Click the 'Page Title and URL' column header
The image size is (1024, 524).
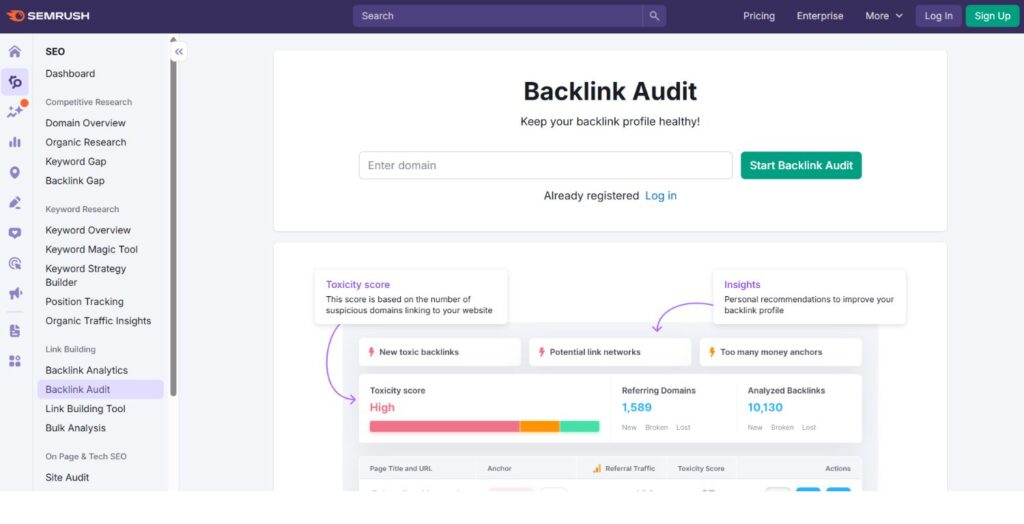click(x=400, y=468)
